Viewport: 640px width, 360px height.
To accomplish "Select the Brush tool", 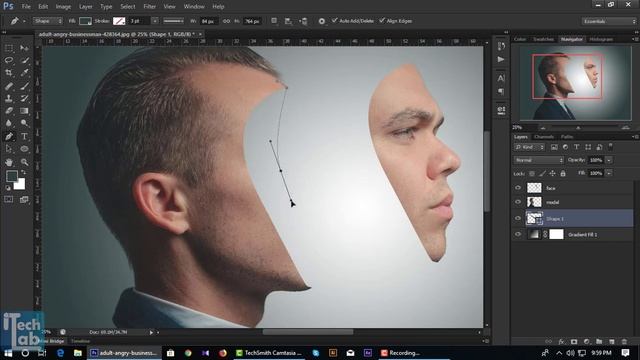I will [24, 86].
